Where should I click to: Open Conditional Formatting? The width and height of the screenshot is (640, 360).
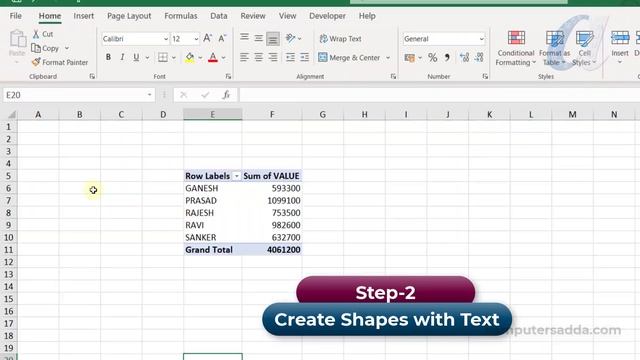click(516, 48)
